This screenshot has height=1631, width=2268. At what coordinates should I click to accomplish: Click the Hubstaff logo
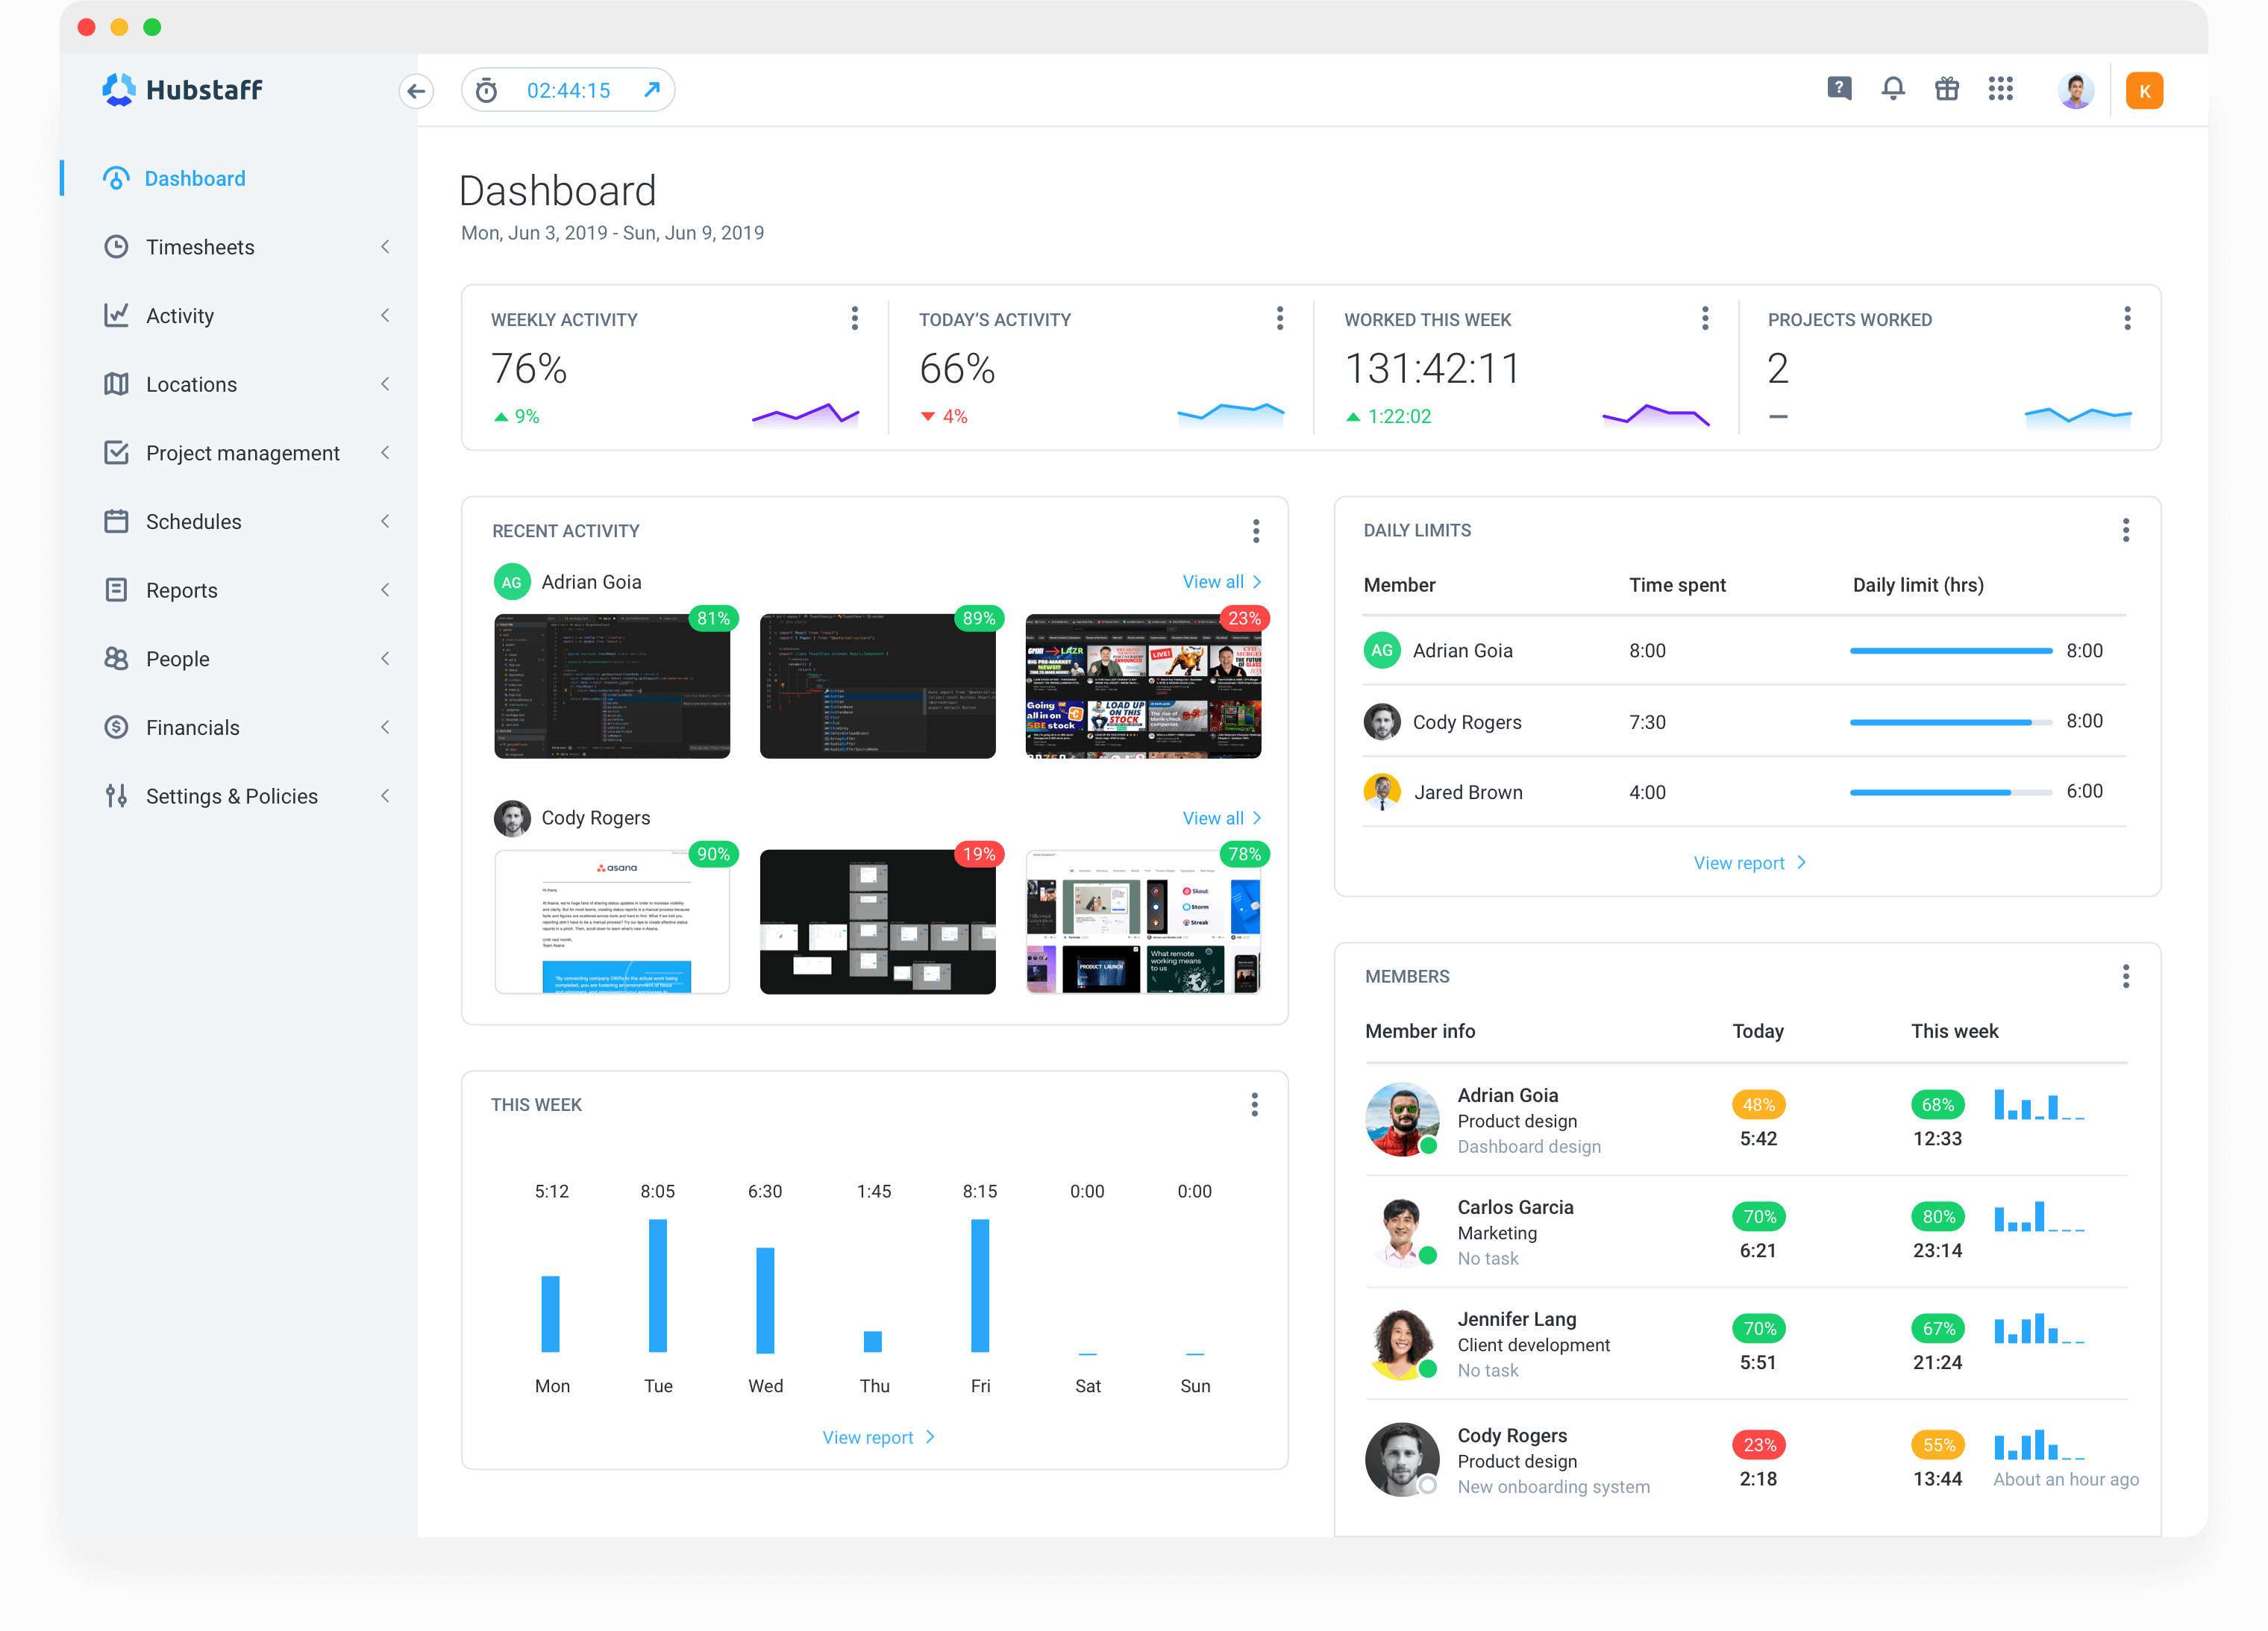(x=182, y=89)
